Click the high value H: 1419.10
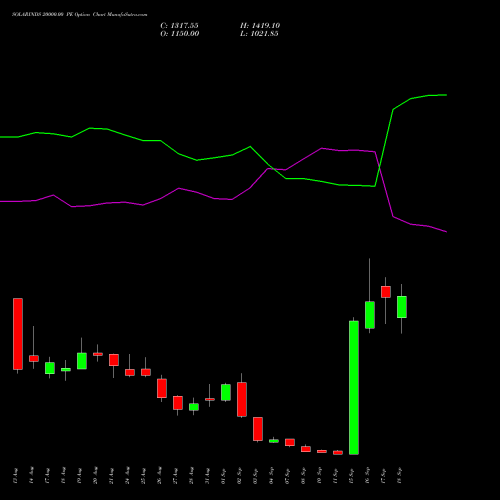Screen dimensions: 500x500 click(x=260, y=26)
